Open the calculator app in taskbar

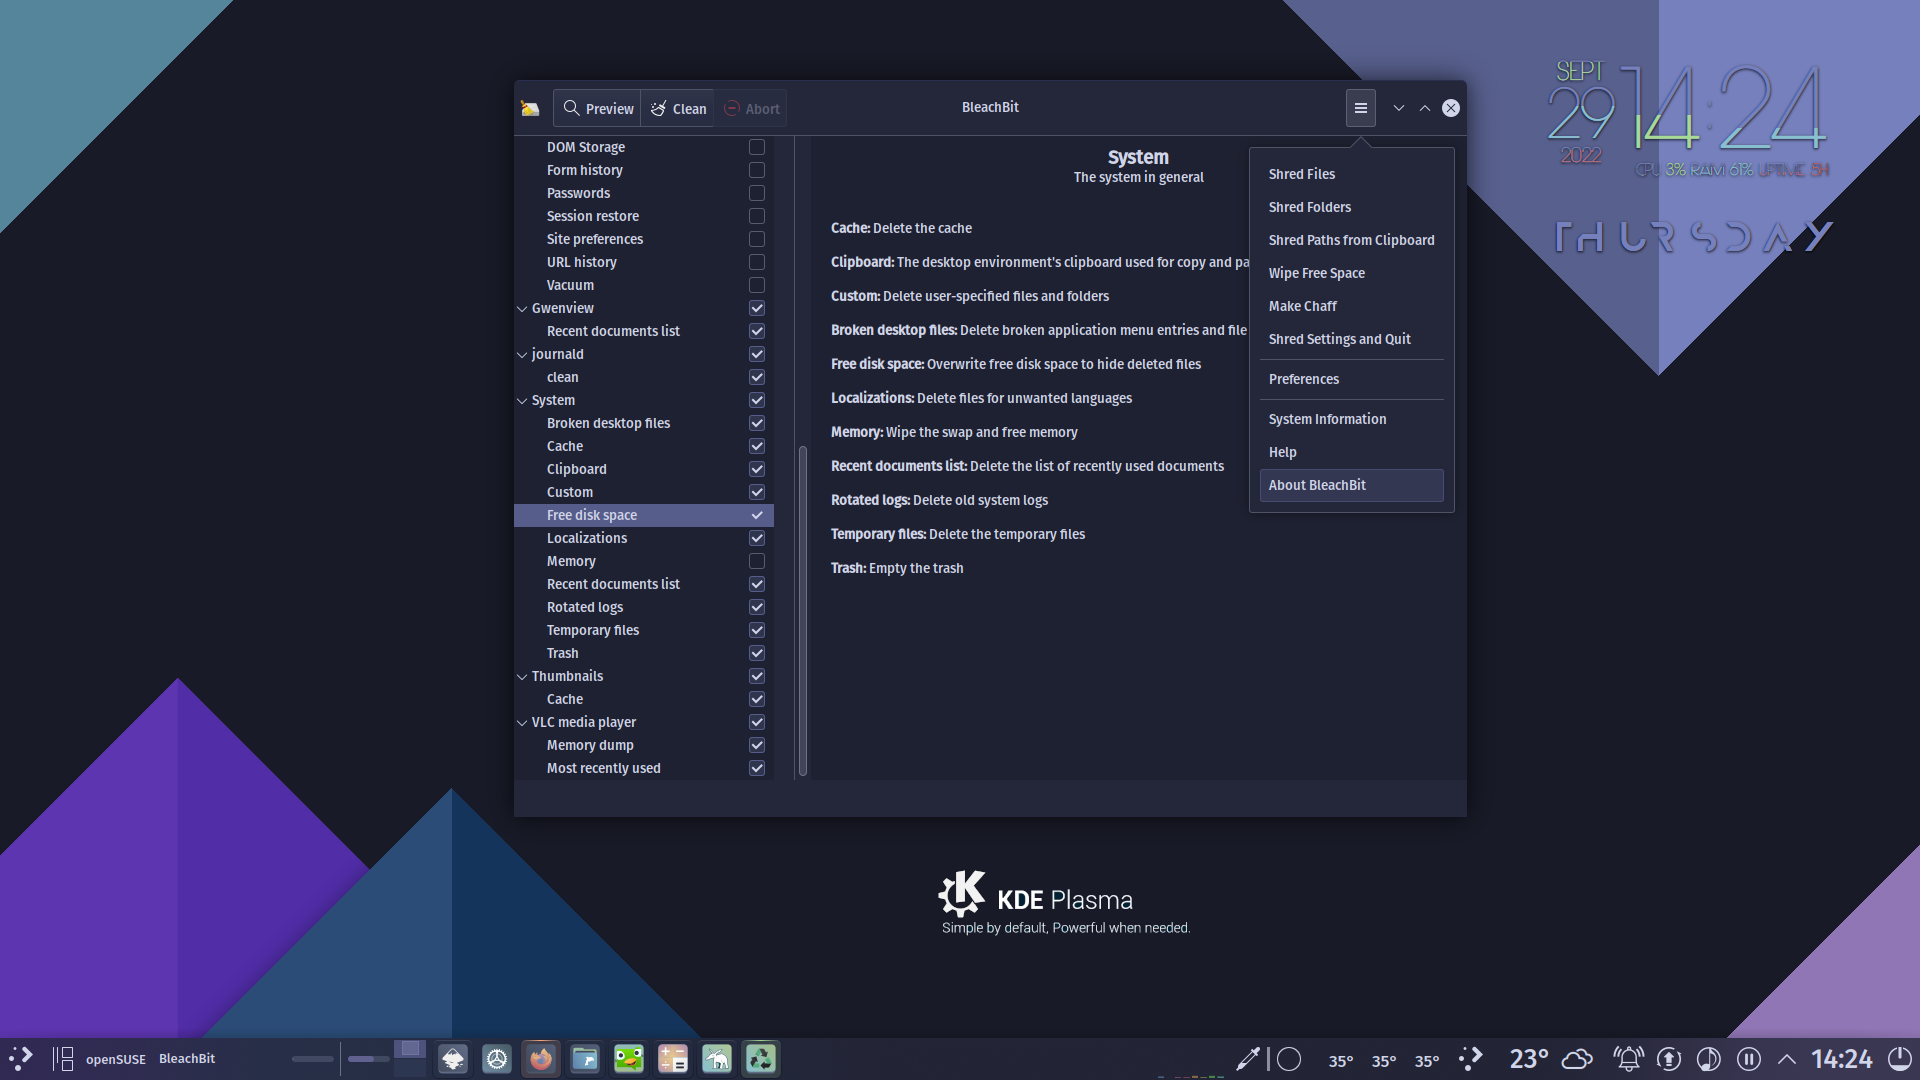[x=673, y=1058]
